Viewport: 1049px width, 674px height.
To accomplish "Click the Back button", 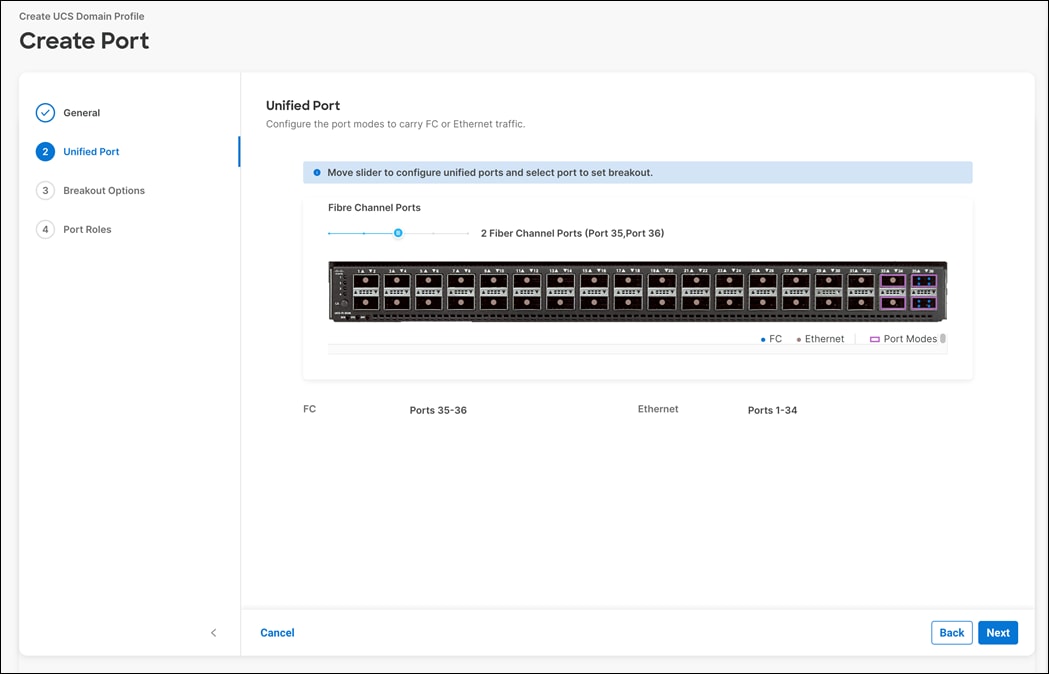I will (x=951, y=632).
